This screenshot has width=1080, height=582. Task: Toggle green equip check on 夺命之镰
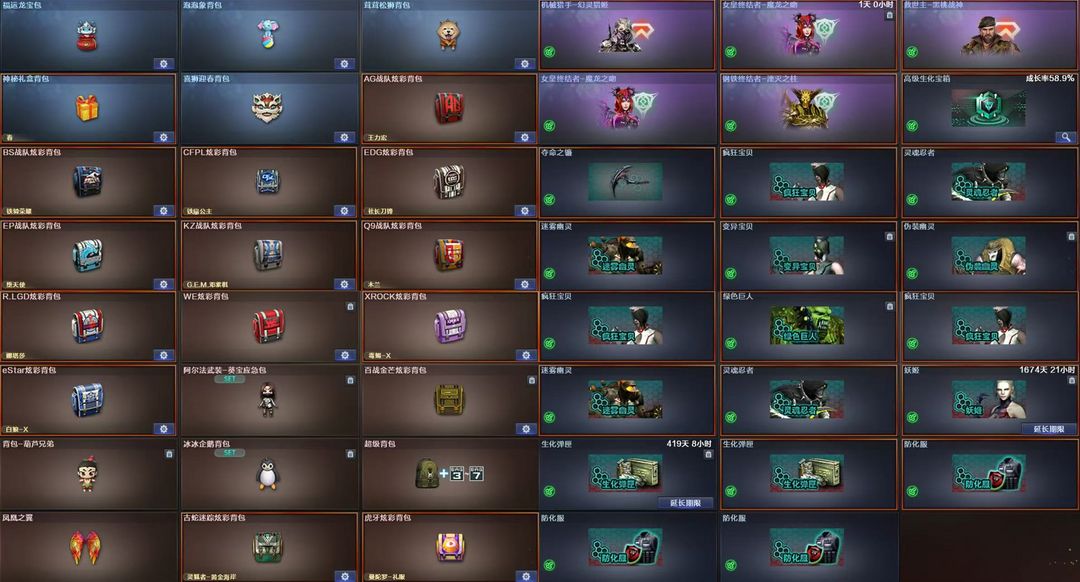tap(549, 200)
